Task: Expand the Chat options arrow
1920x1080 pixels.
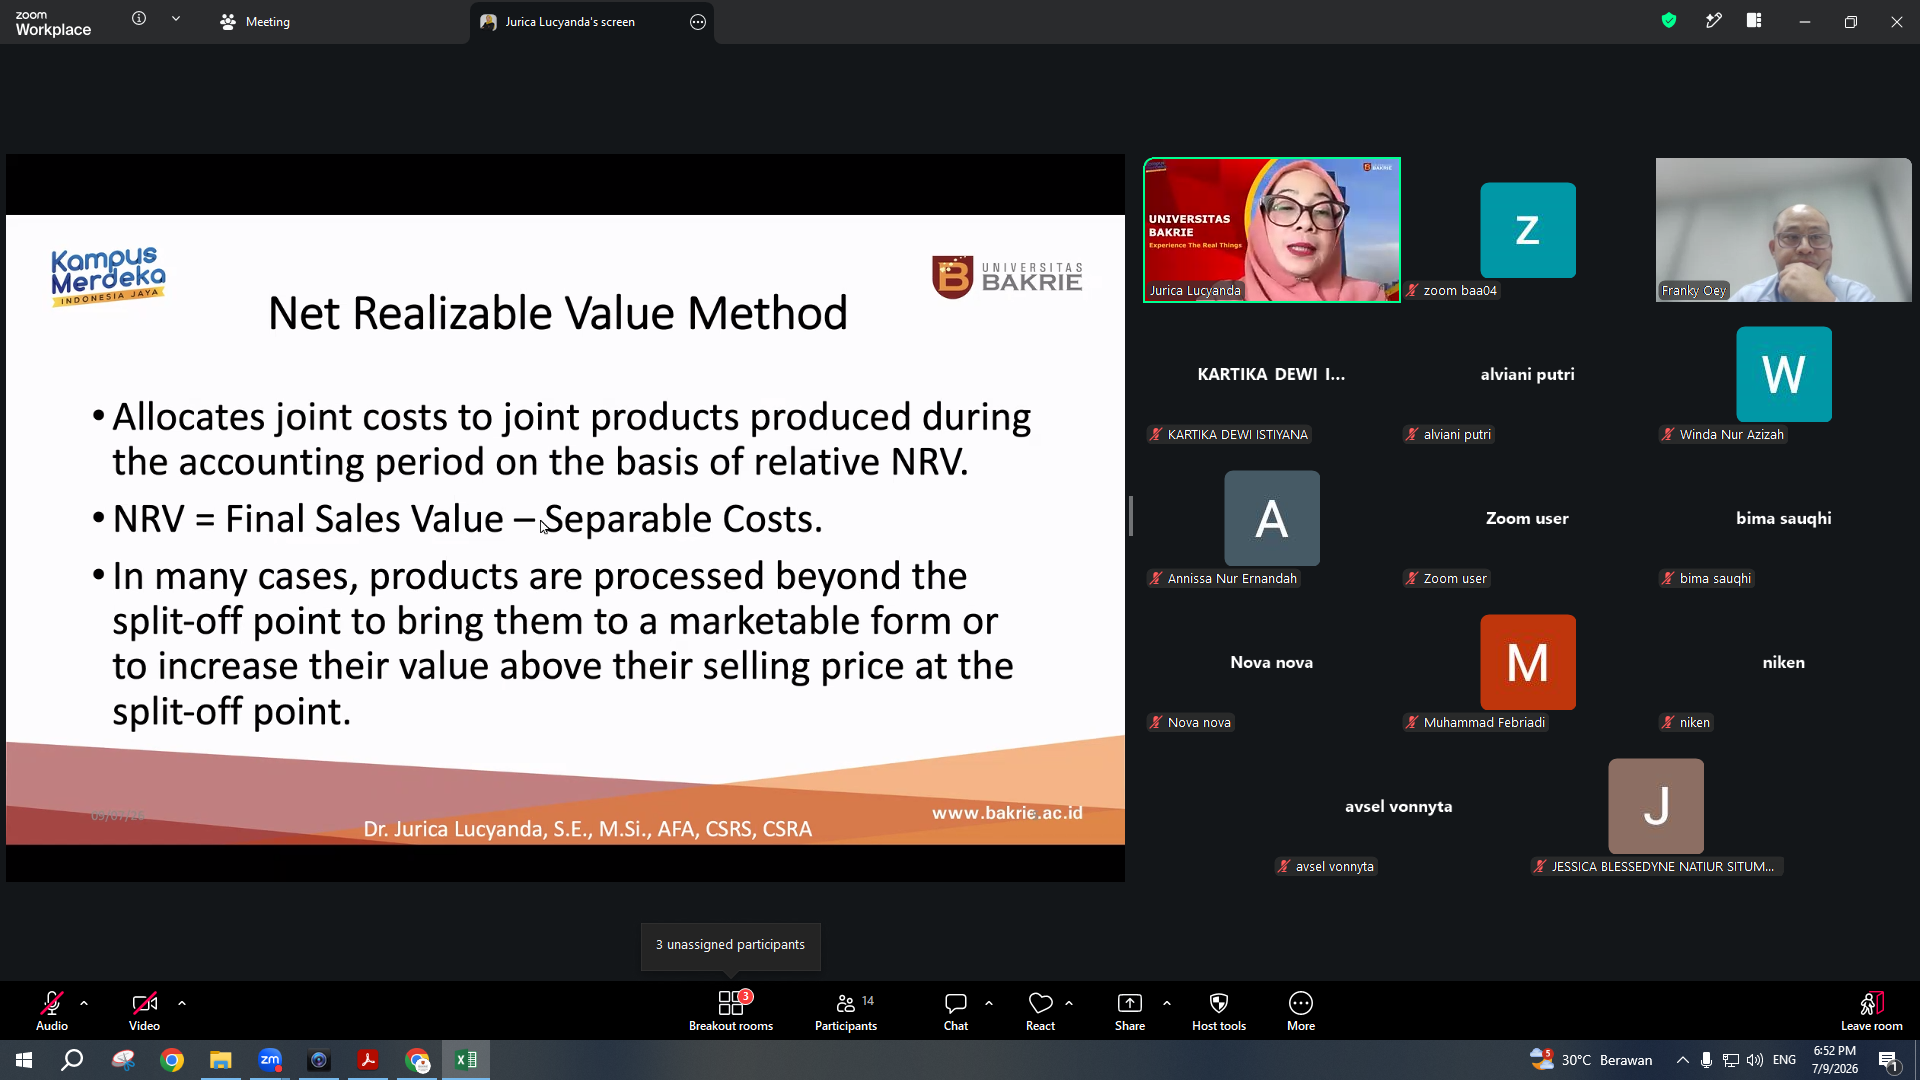Action: click(x=989, y=1003)
